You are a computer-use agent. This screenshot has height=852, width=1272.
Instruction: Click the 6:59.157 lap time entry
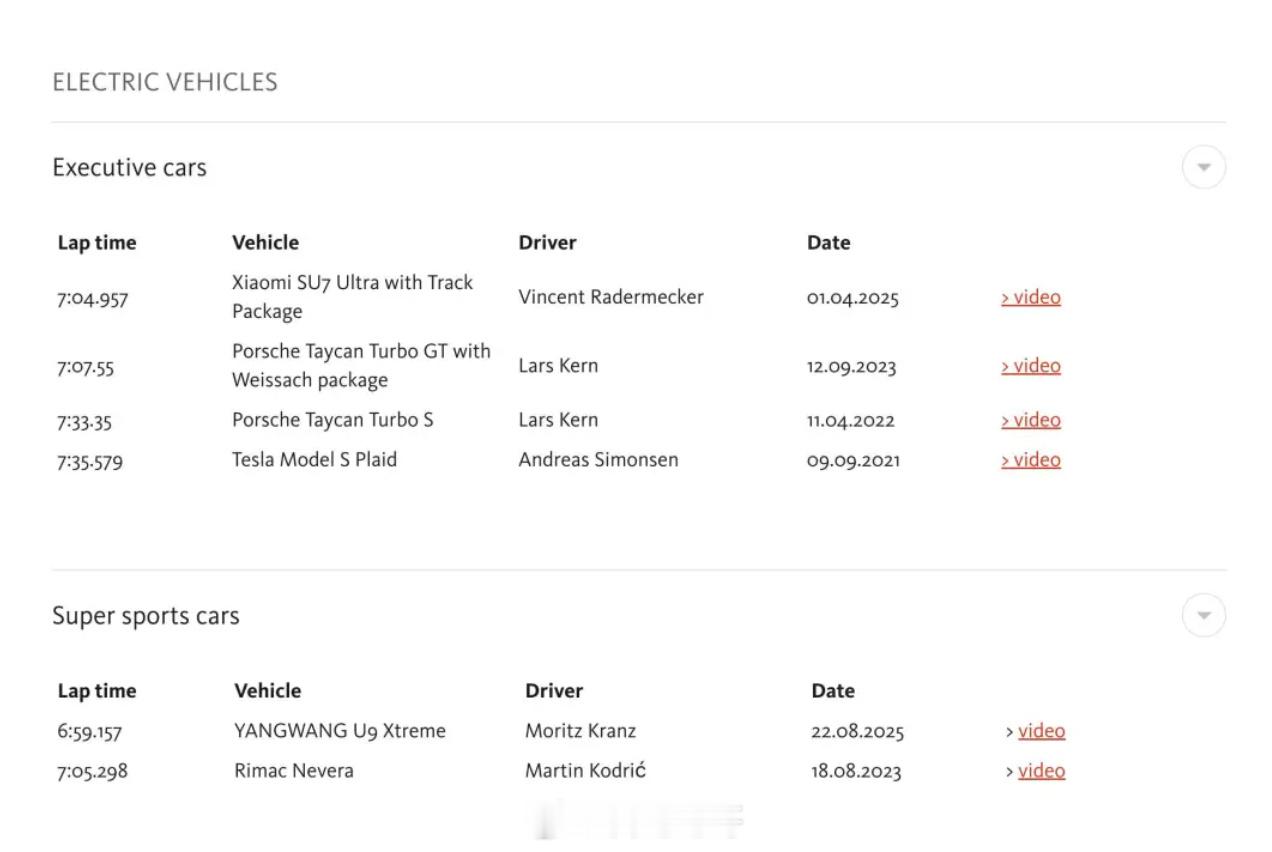pos(89,732)
